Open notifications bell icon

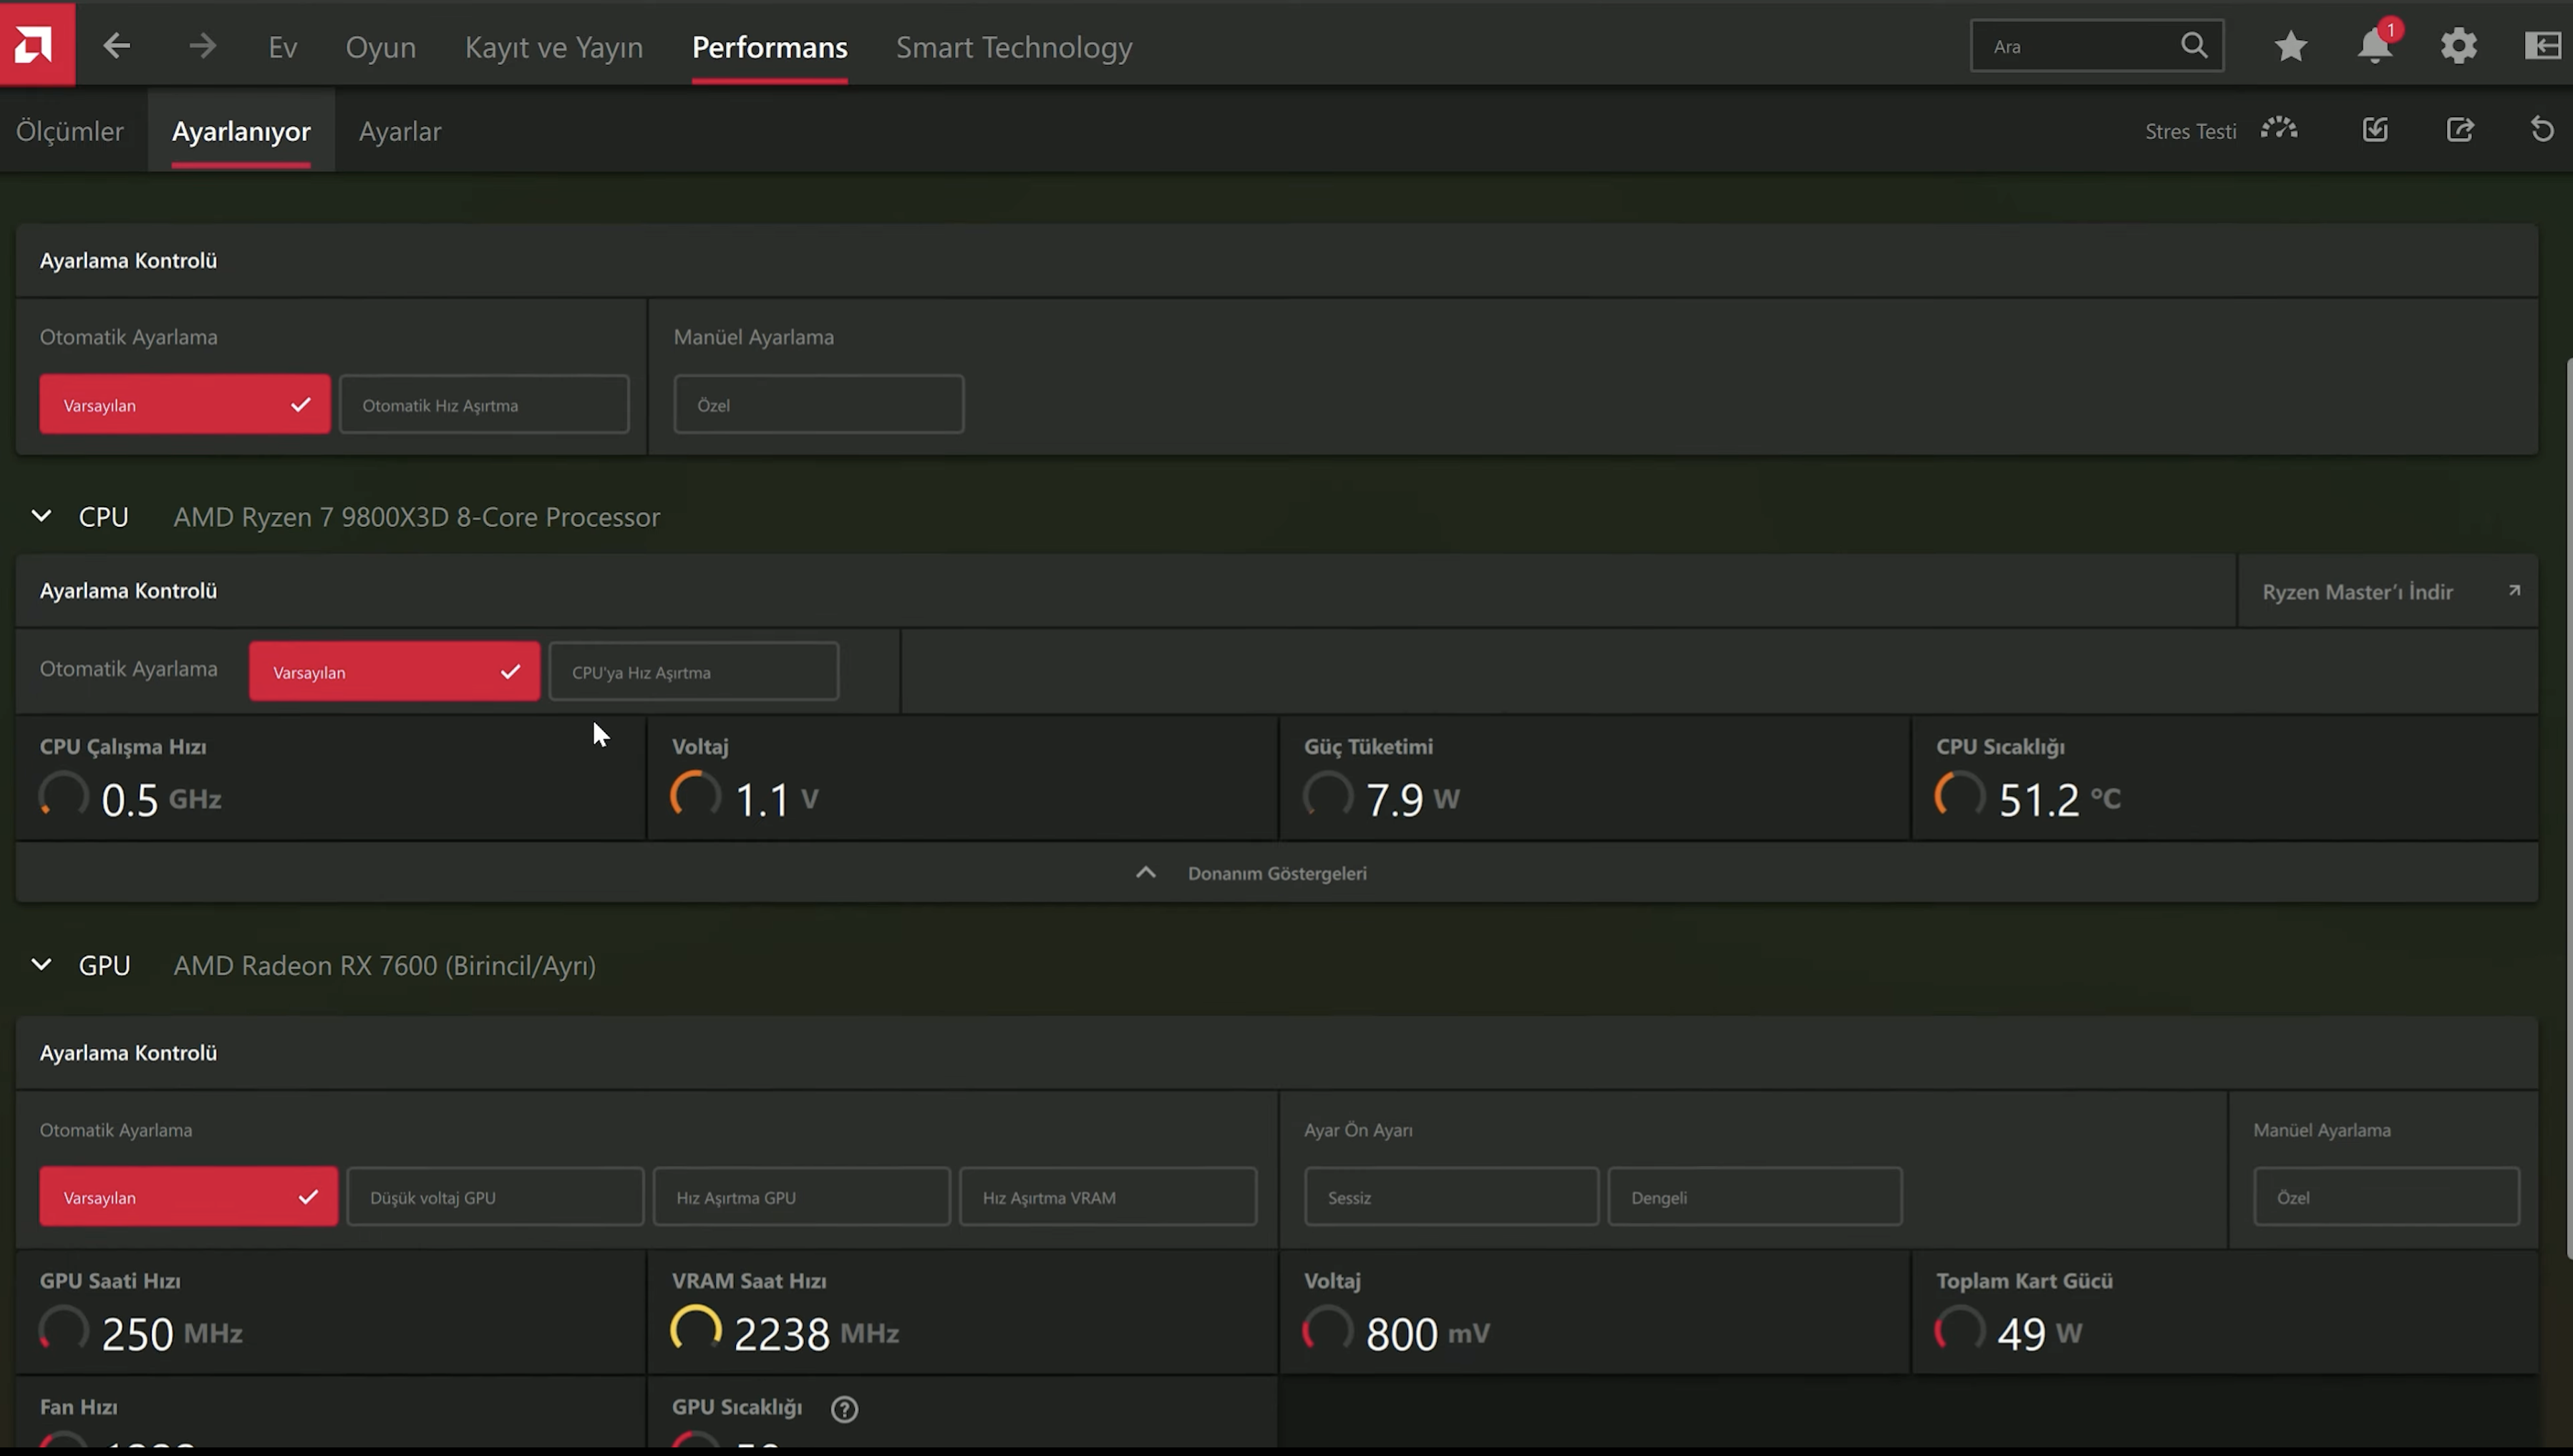point(2375,45)
